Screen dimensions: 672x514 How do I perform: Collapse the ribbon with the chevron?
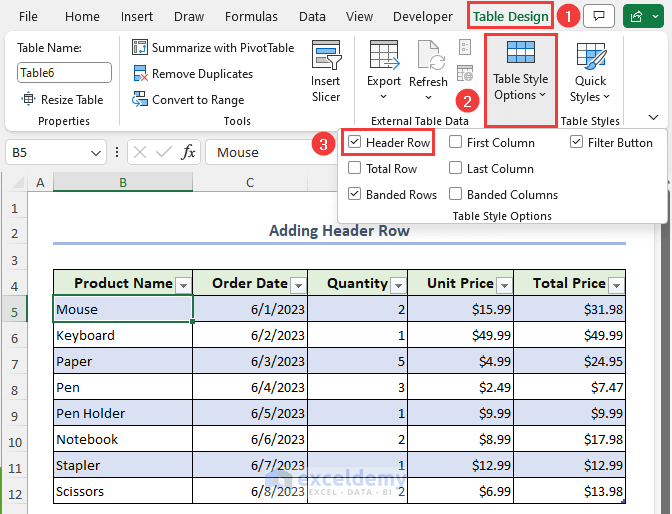(x=653, y=117)
